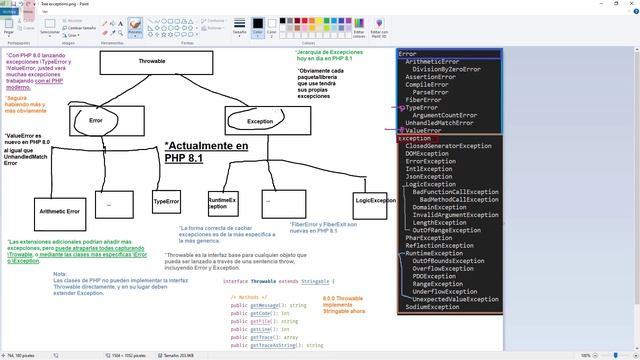Click Editar colores button
Viewport: 640px width, 360px height.
coord(359,28)
